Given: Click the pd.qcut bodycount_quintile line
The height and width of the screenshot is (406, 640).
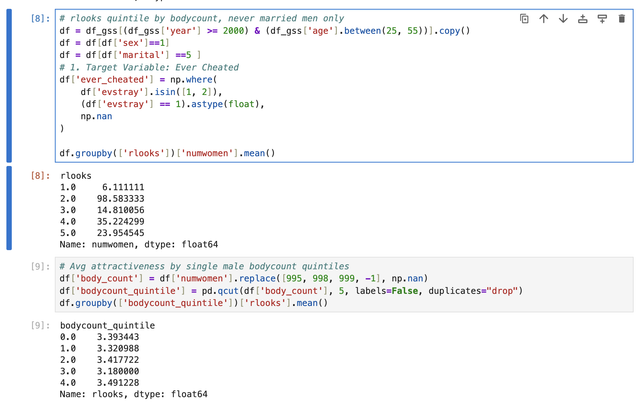Looking at the screenshot, I should click(x=291, y=291).
